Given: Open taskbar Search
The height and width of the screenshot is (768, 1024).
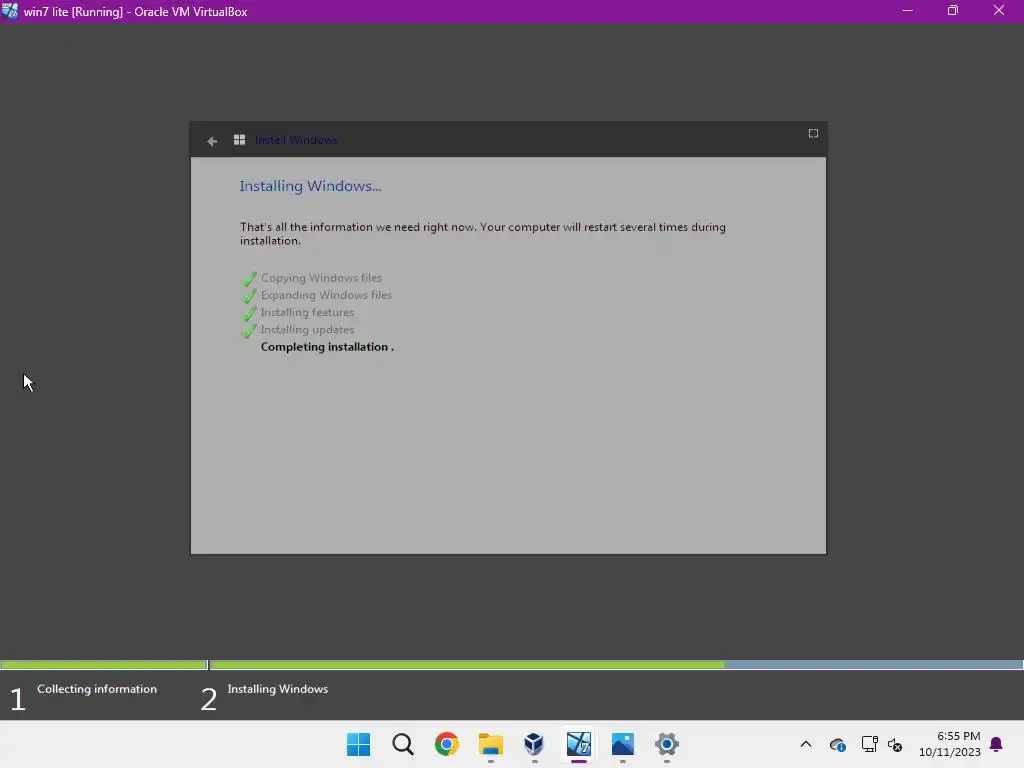Looking at the screenshot, I should pyautogui.click(x=403, y=744).
